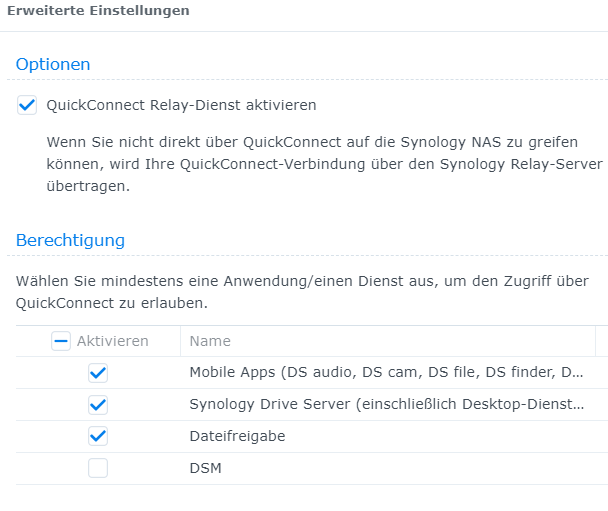Toggle the Aktivieren select-all header checkbox
This screenshot has width=608, height=511.
tap(61, 341)
